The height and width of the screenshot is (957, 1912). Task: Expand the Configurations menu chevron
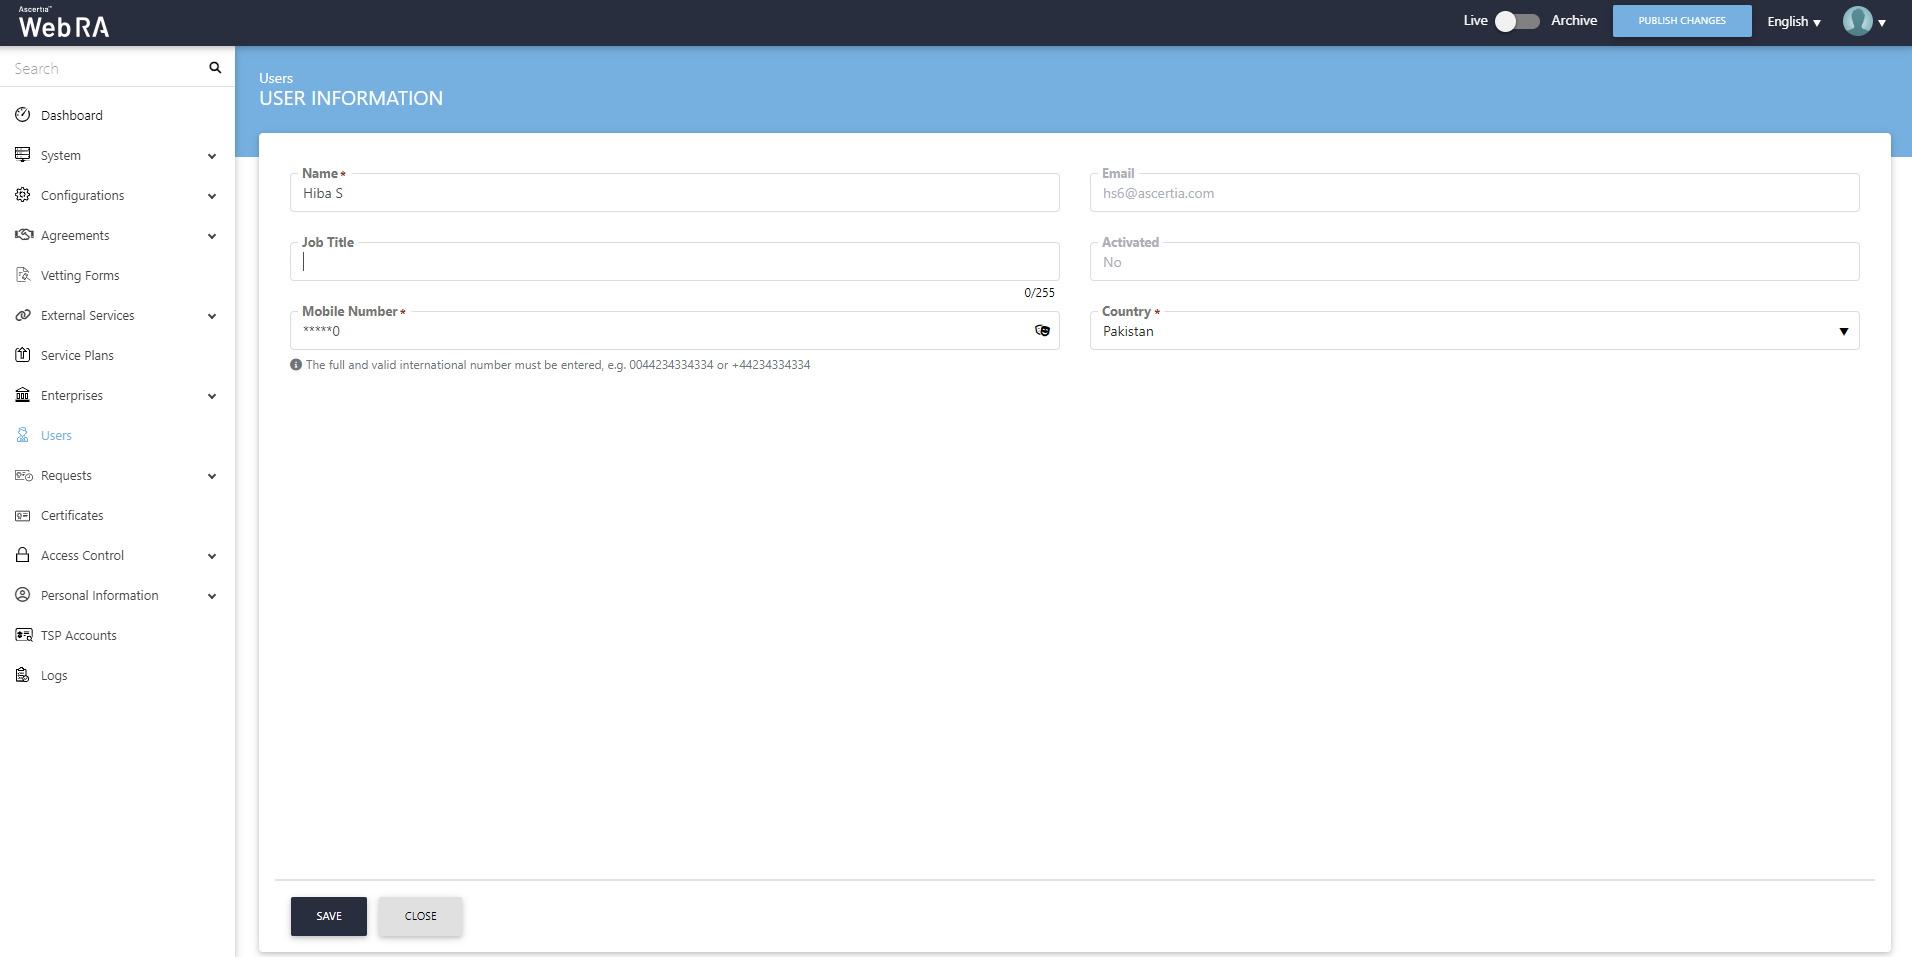(212, 196)
